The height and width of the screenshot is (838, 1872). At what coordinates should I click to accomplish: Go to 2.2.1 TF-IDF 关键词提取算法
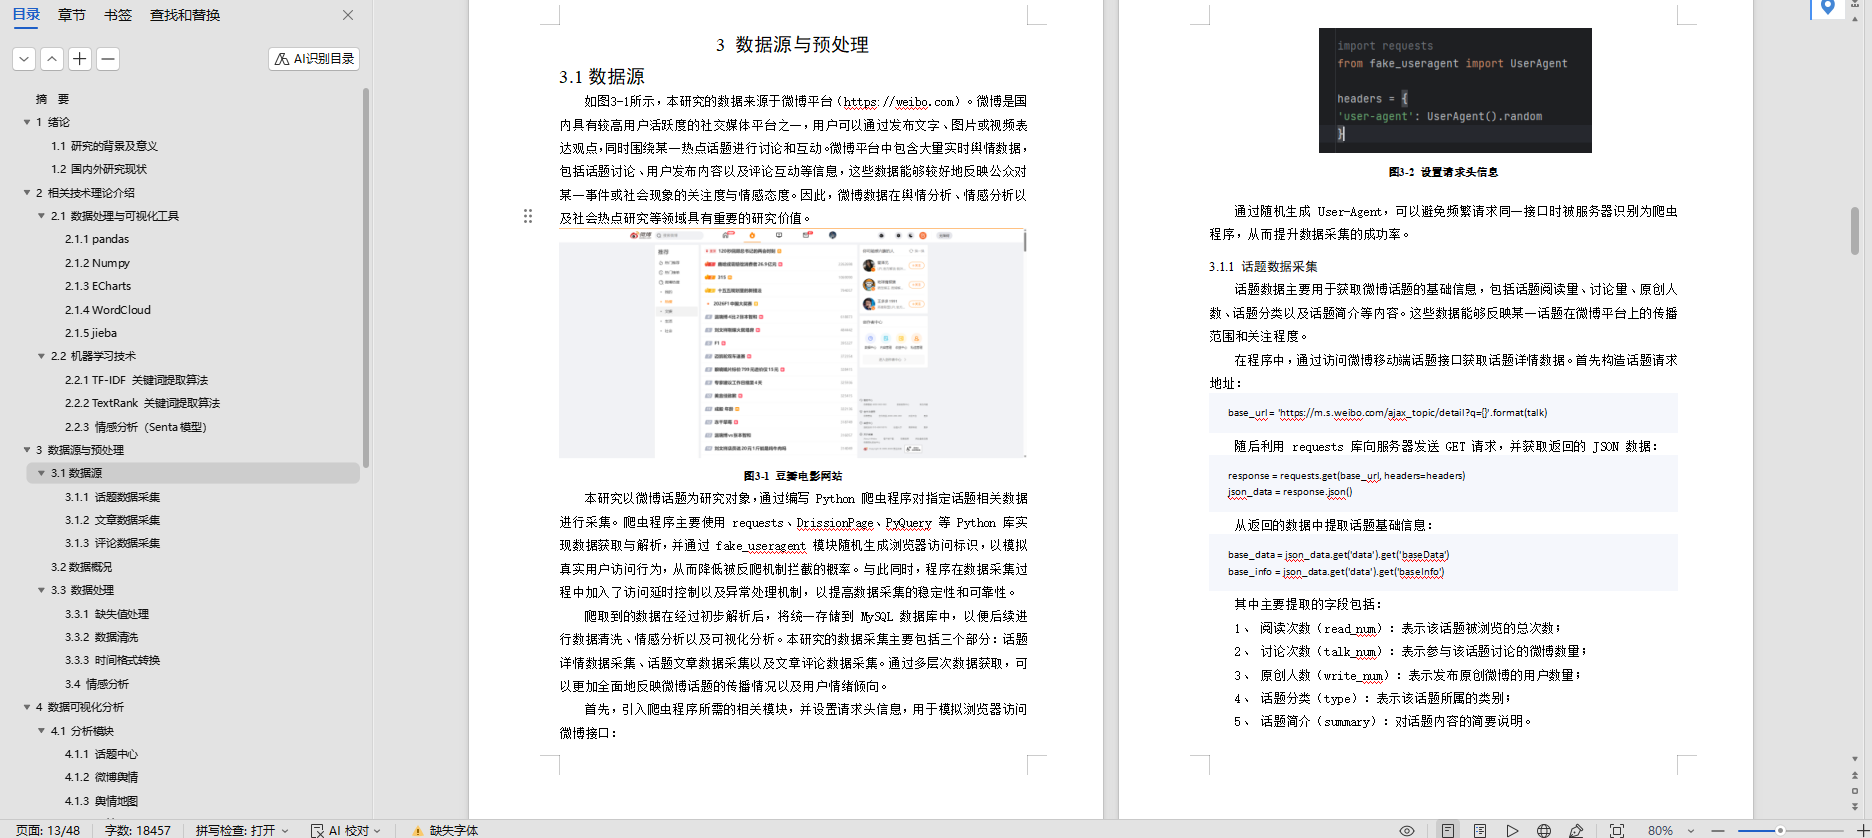tap(136, 380)
